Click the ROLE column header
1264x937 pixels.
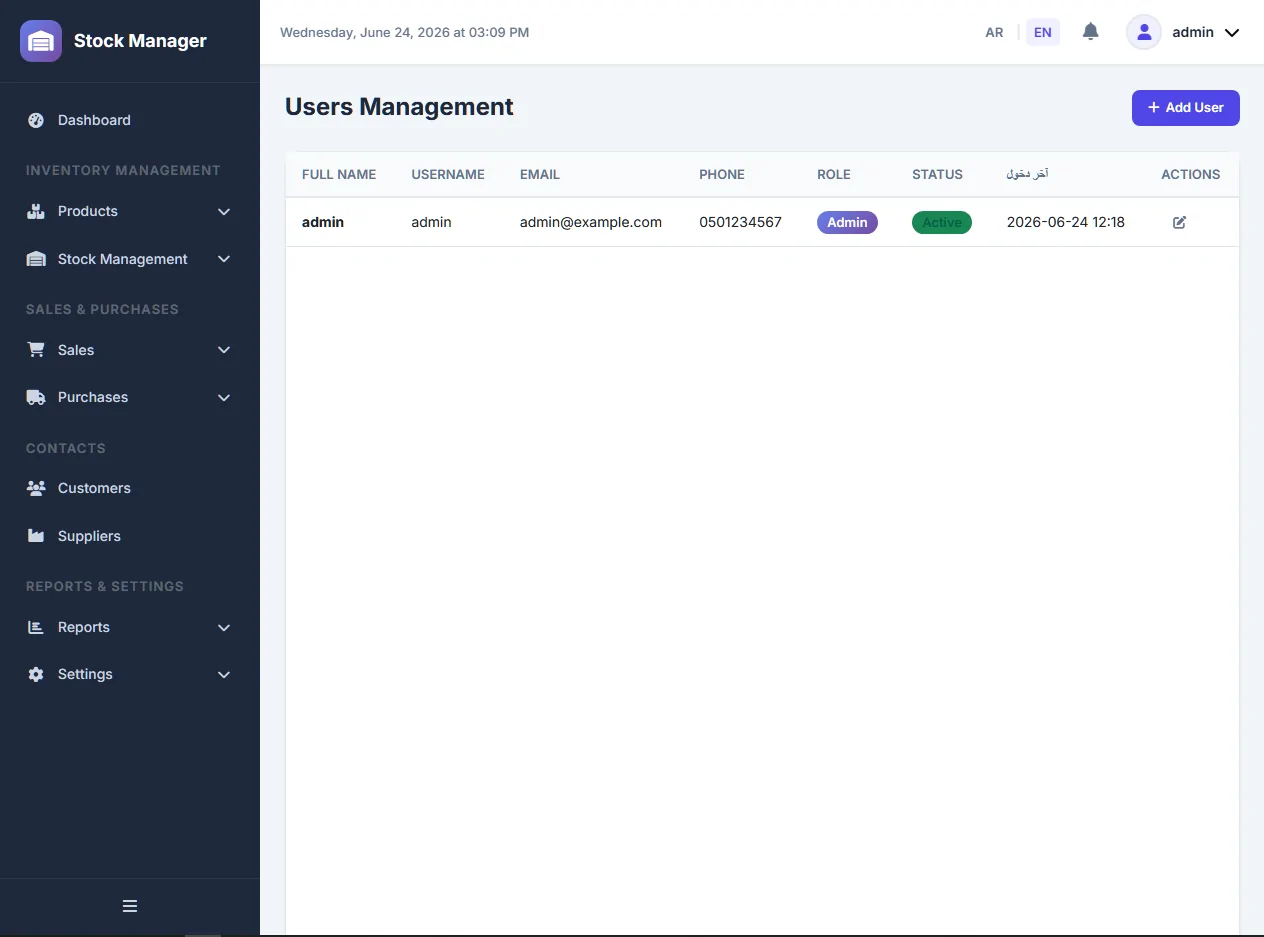(834, 174)
